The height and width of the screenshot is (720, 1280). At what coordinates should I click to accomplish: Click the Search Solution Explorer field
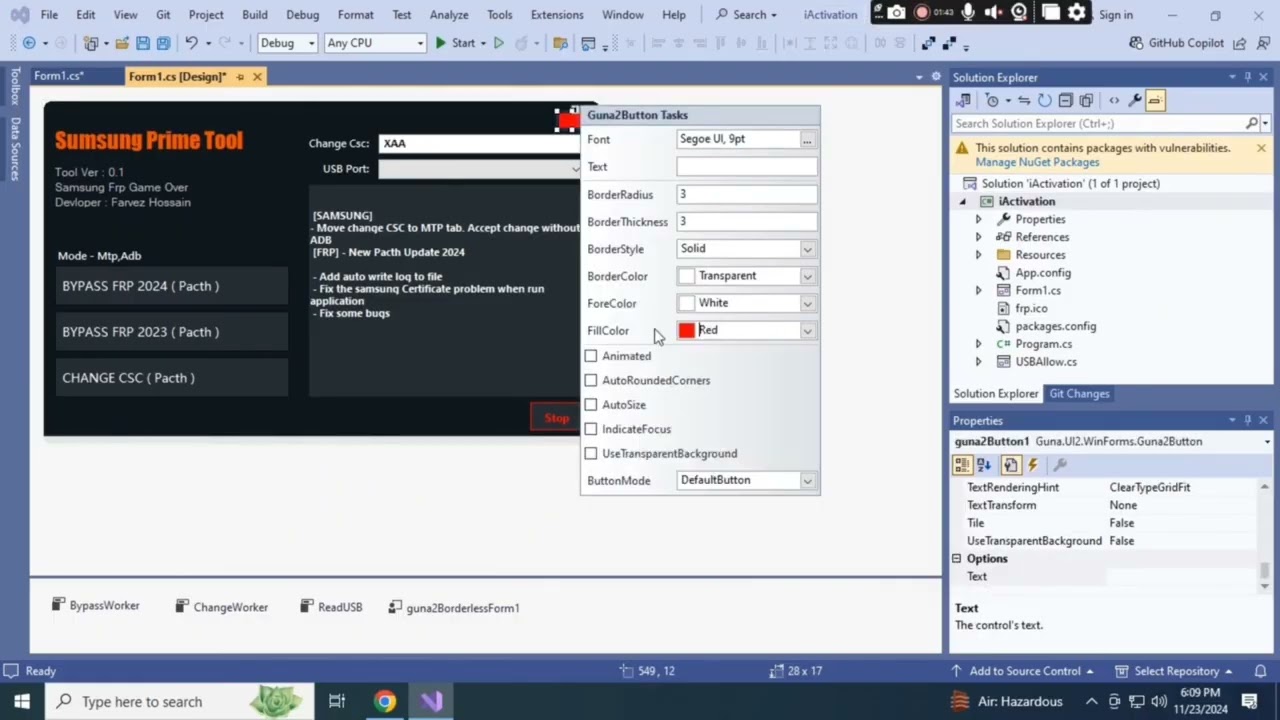pyautogui.click(x=1097, y=123)
